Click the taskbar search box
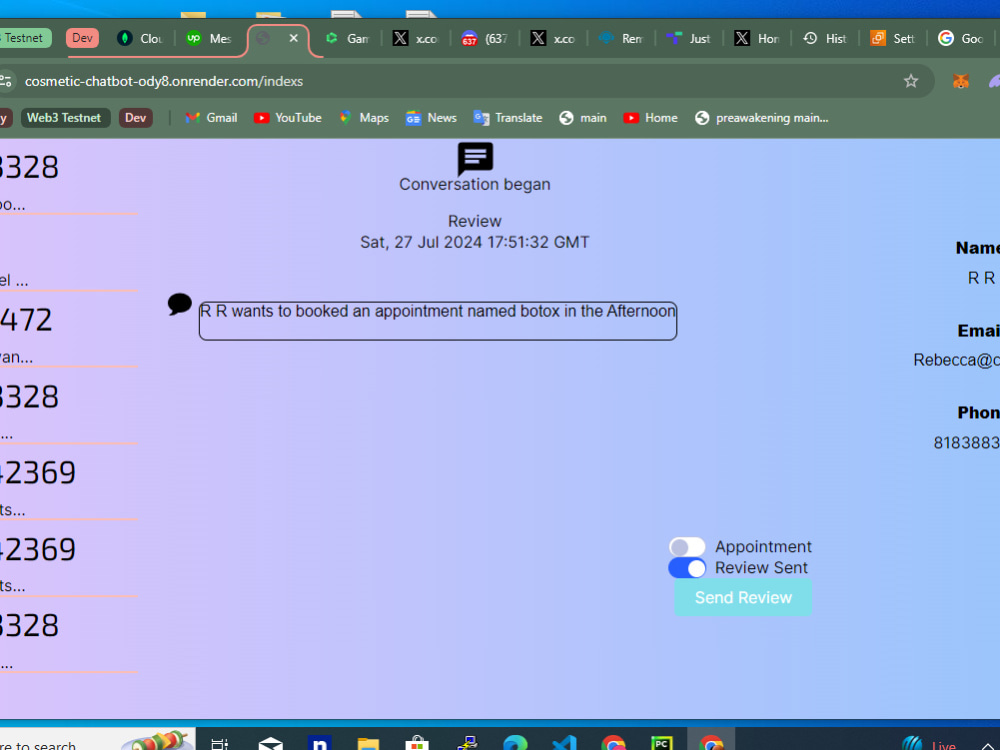The image size is (1000, 750). click(98, 740)
